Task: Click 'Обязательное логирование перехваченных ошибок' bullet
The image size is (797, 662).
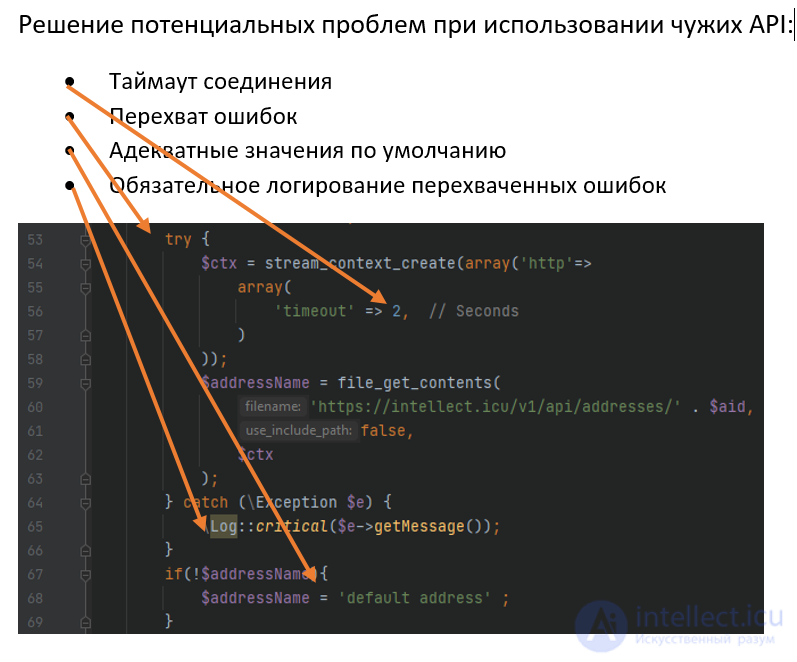Action: coord(387,186)
